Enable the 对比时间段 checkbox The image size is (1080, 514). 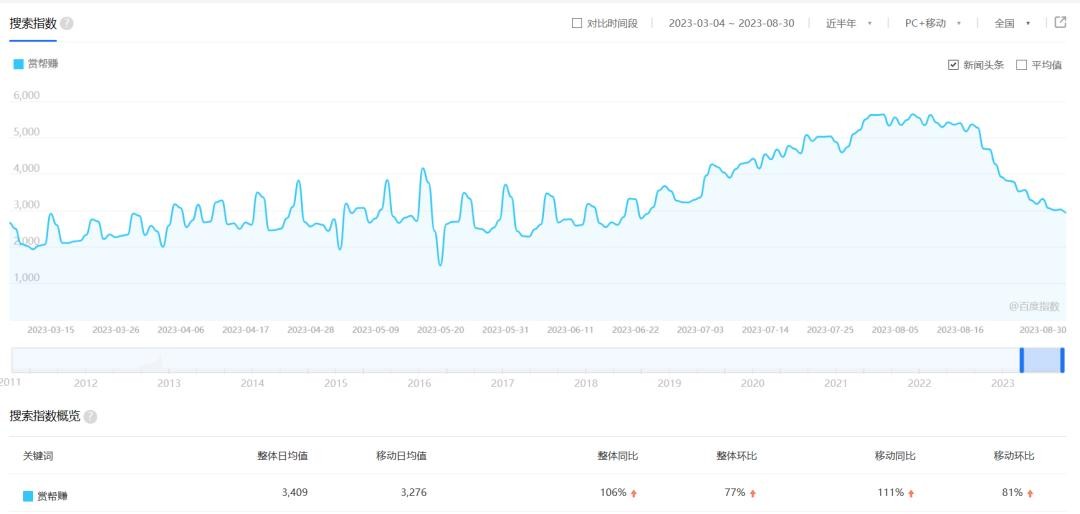pos(577,23)
